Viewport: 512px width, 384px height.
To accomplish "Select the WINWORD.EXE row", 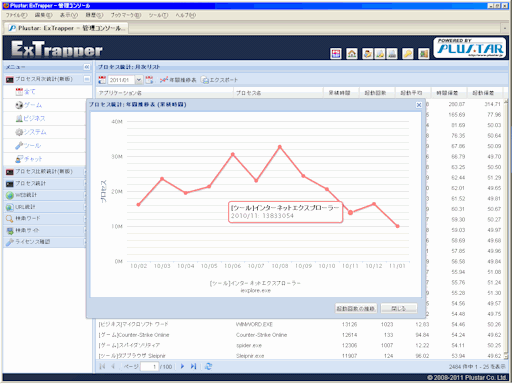I will (x=300, y=324).
